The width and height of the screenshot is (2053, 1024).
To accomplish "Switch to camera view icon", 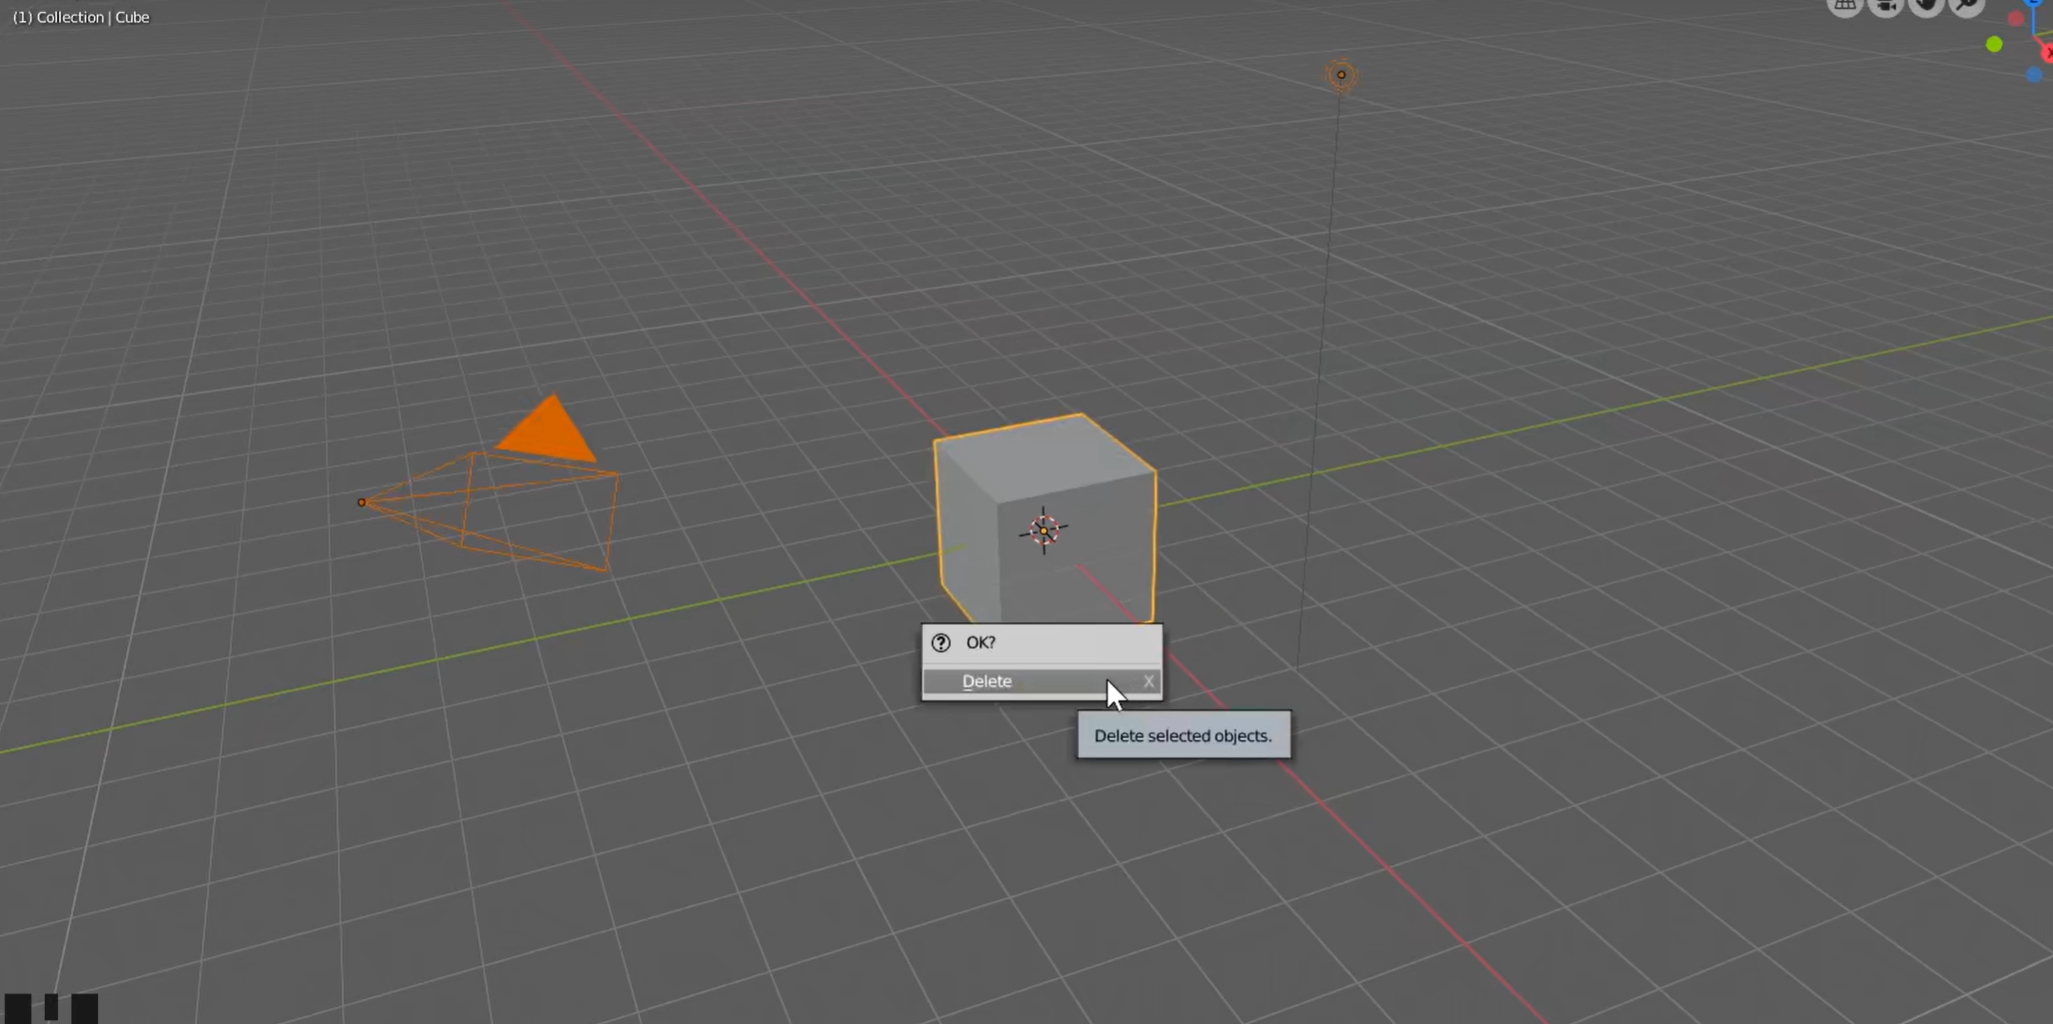I will pos(1885,6).
